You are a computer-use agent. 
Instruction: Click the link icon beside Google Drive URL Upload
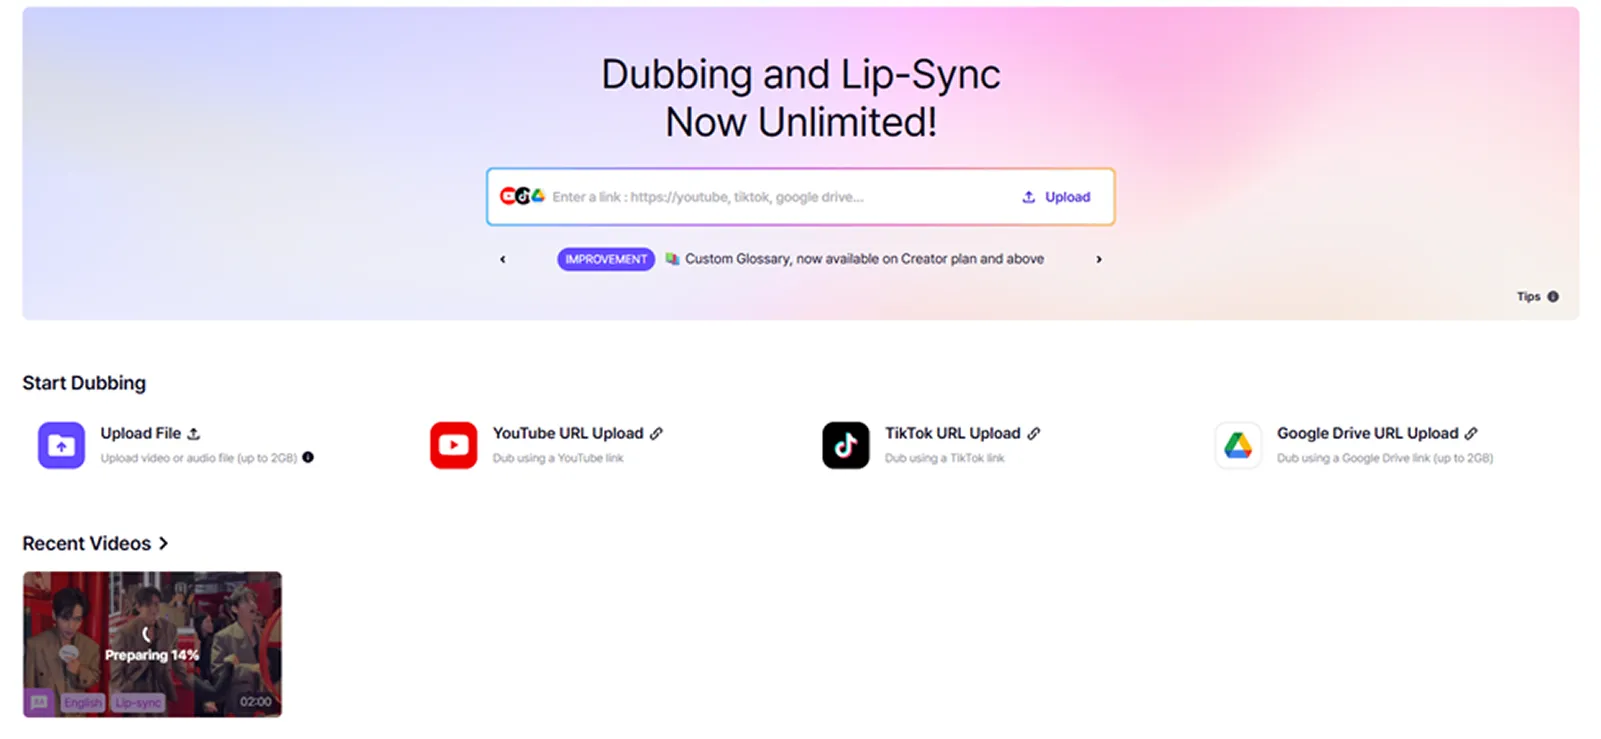click(x=1471, y=434)
